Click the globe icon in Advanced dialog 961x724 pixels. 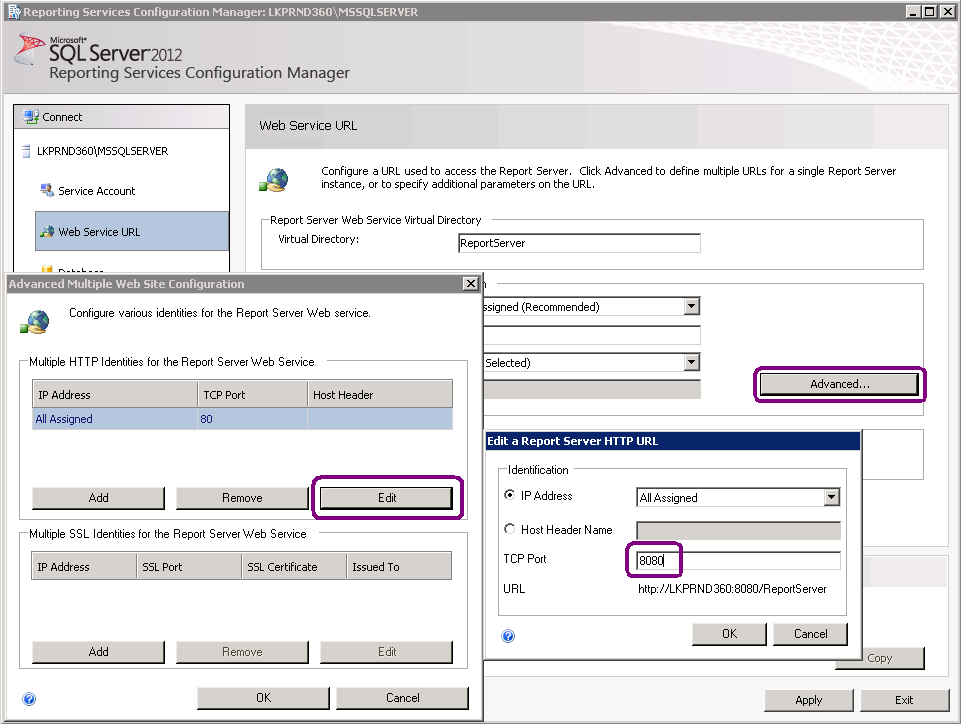pos(34,321)
